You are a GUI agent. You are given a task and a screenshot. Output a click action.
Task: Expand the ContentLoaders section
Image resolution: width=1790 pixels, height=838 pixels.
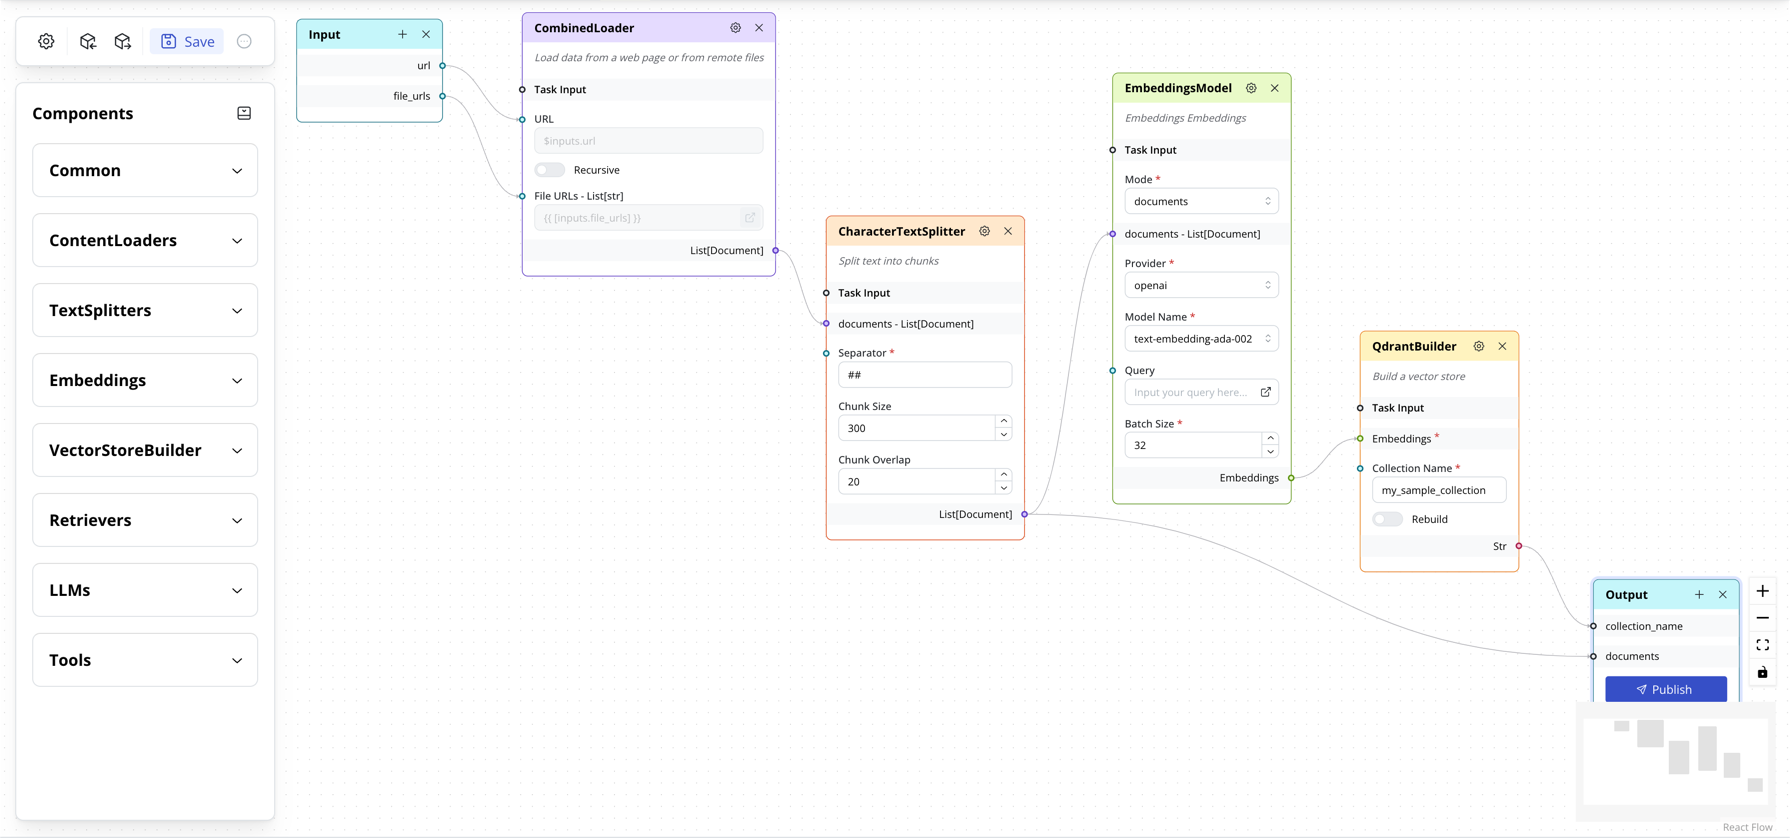pos(145,240)
